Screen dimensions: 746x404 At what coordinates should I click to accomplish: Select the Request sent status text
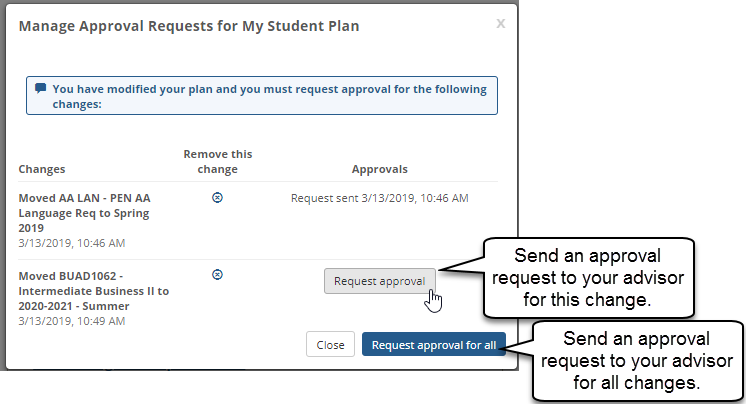click(x=379, y=198)
